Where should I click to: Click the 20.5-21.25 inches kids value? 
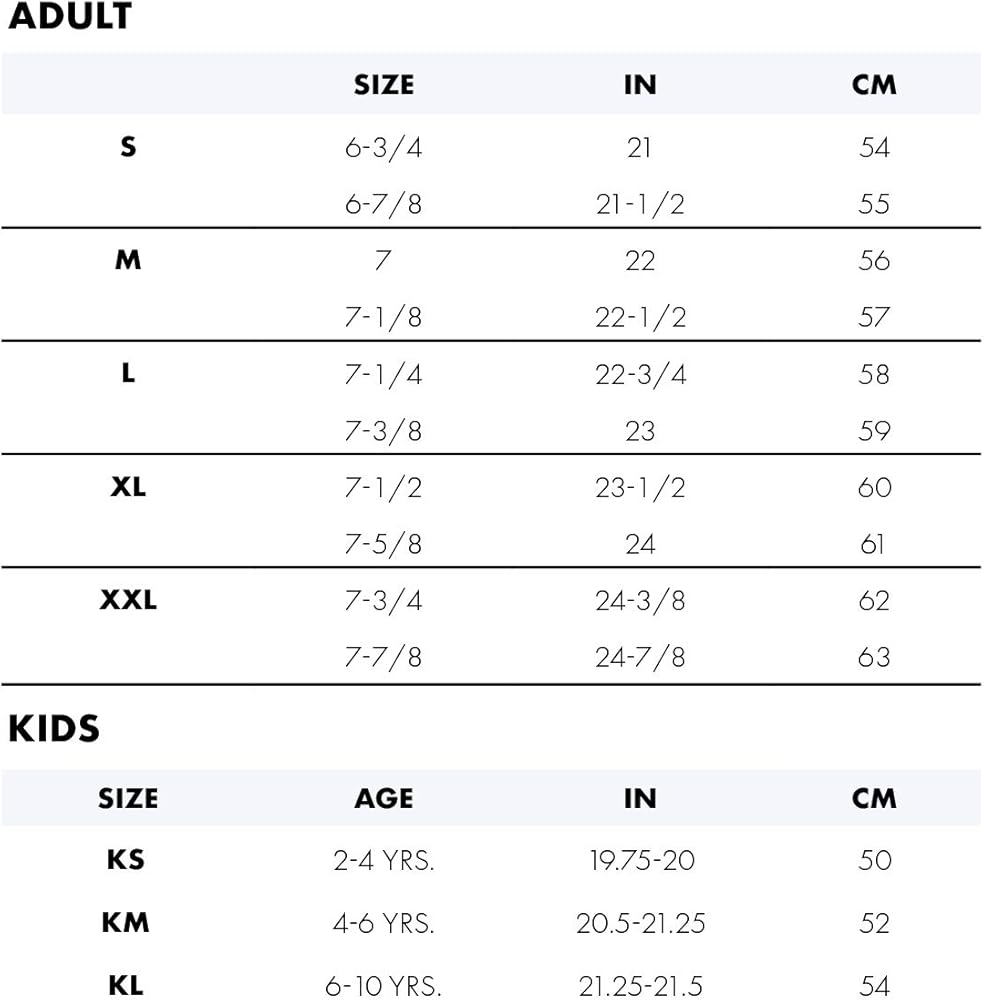coord(640,923)
